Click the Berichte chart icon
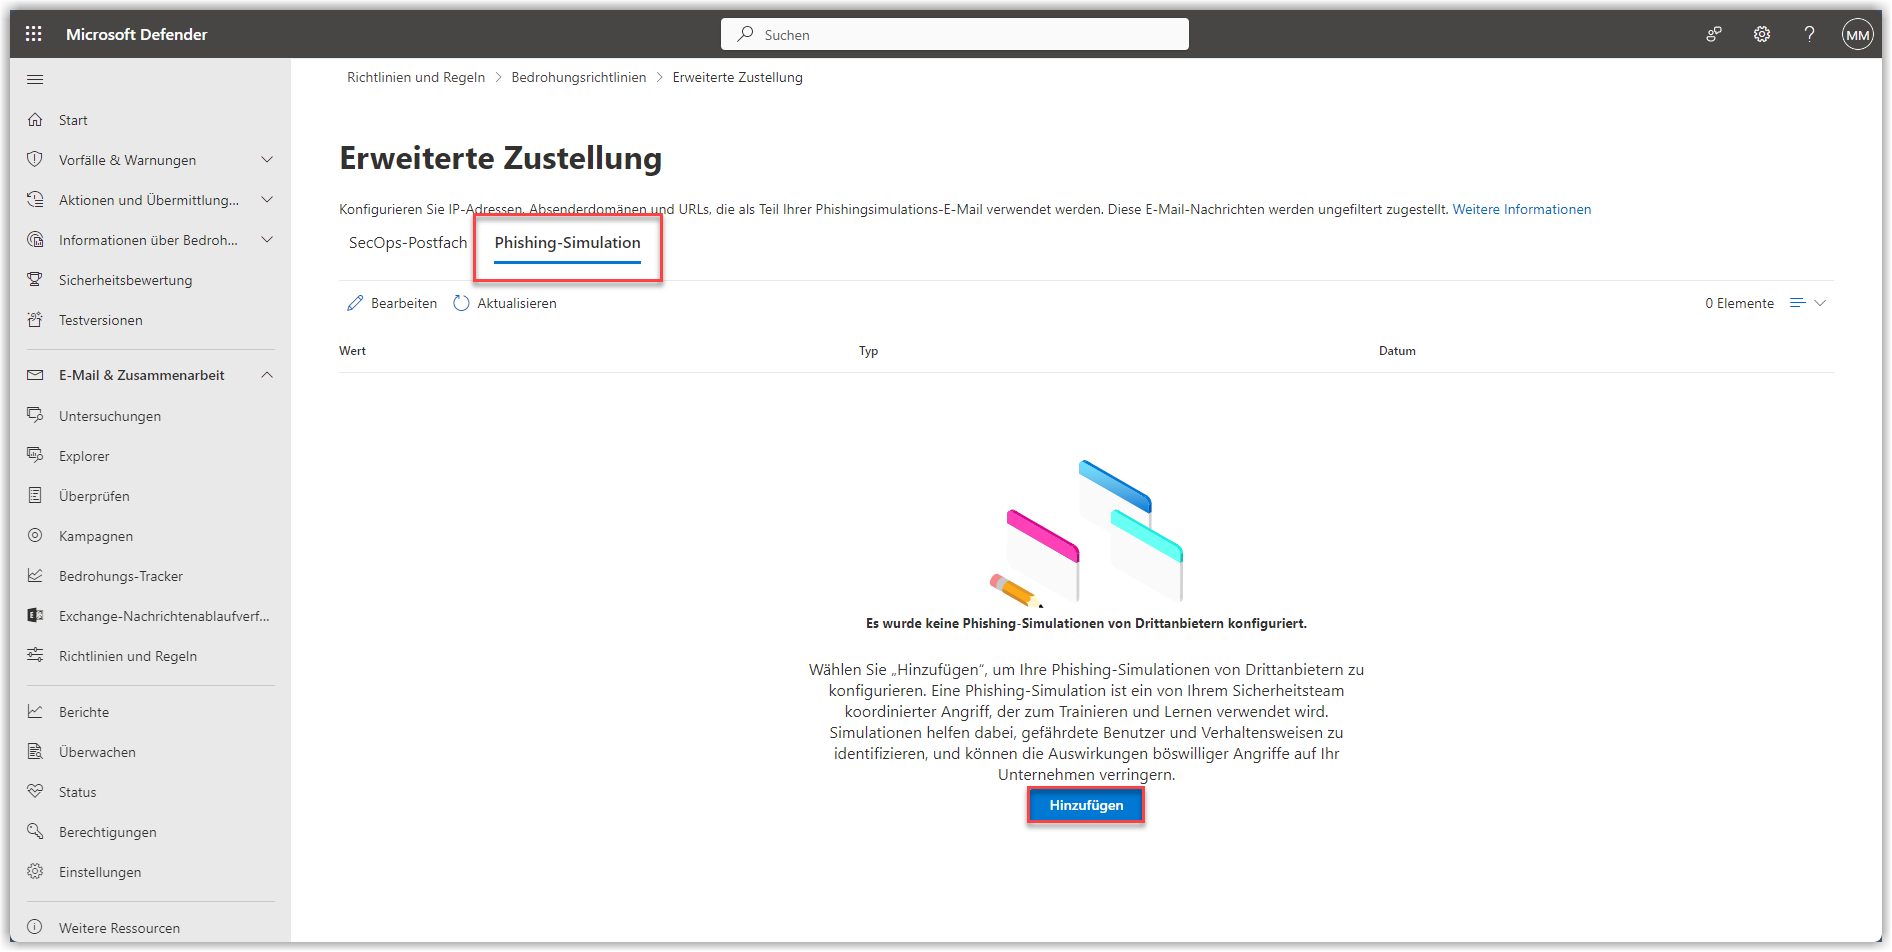Screen dimensions: 1892x952 35,711
